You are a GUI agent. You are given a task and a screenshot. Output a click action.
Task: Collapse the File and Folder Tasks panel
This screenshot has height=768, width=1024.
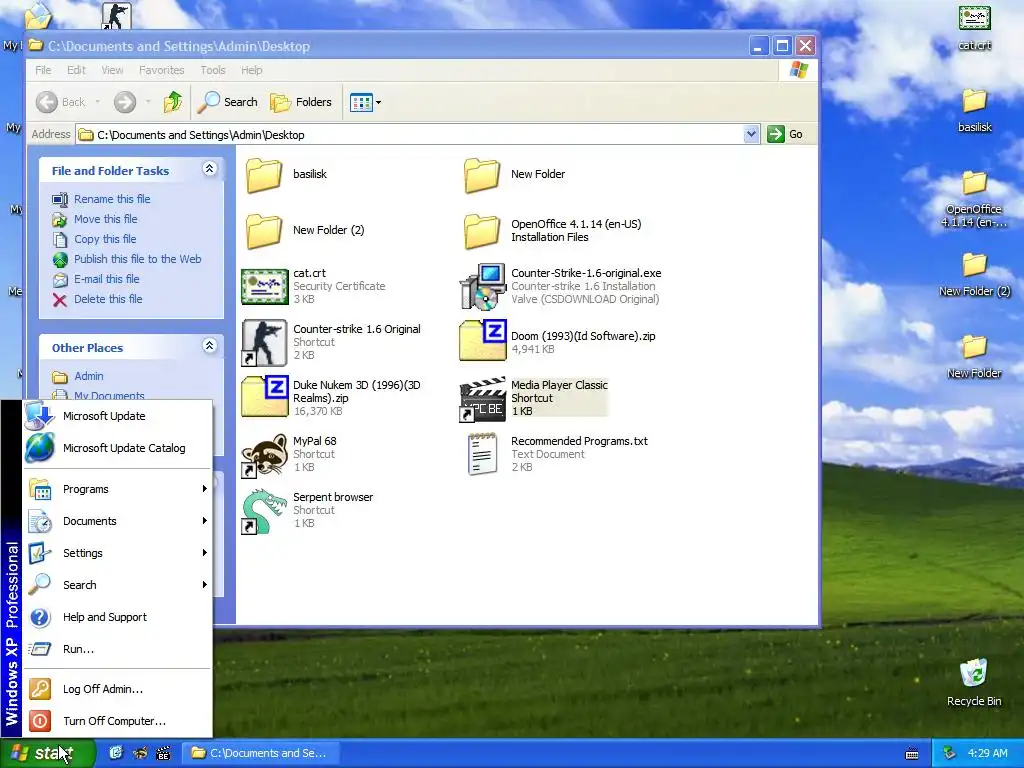(210, 169)
